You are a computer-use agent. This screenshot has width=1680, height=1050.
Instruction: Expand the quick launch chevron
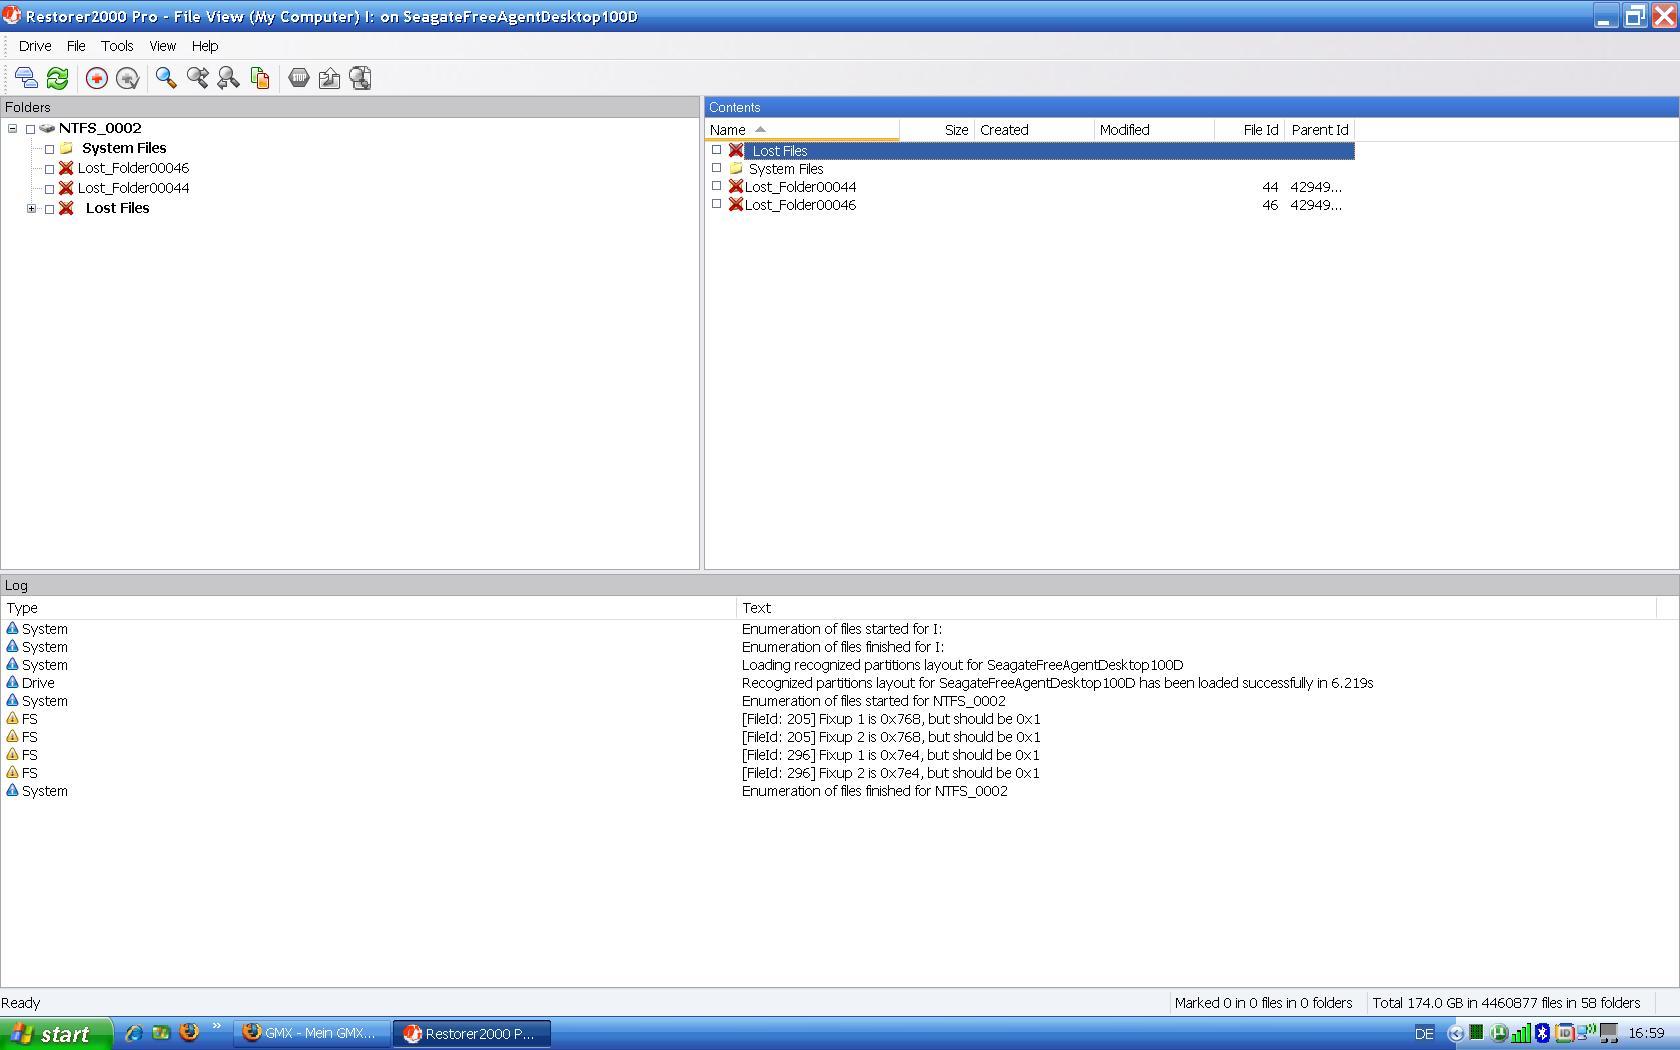(x=216, y=1027)
